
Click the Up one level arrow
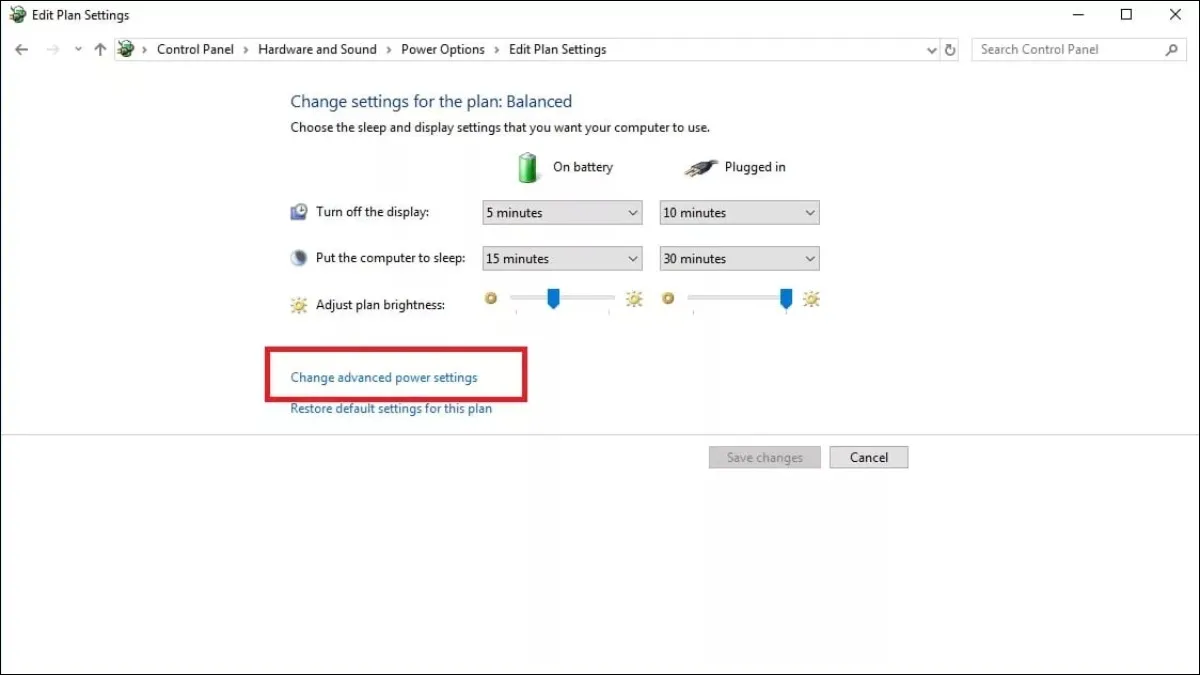[x=100, y=49]
